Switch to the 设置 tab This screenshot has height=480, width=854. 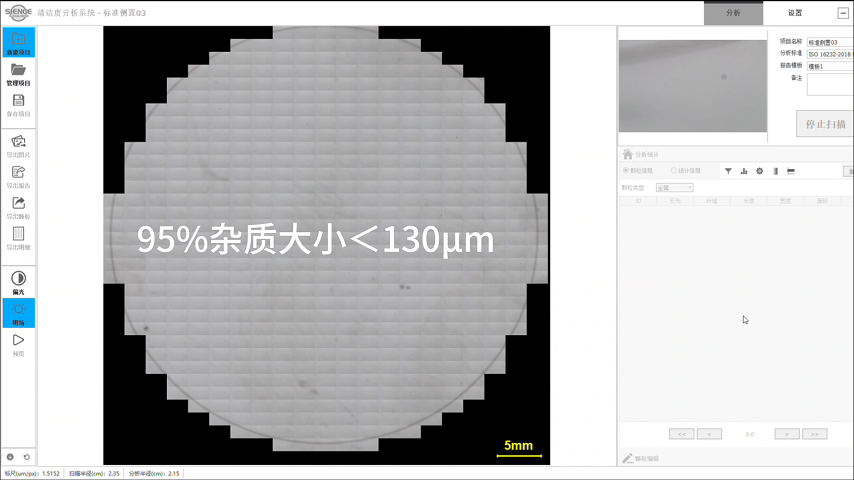coord(794,13)
